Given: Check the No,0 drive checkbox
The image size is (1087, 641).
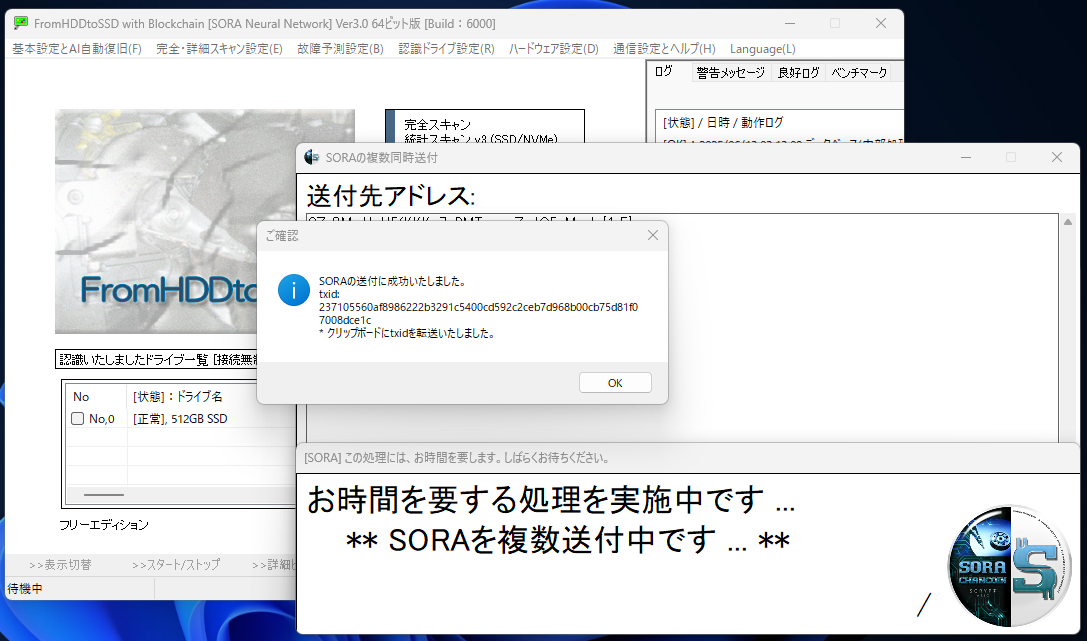Looking at the screenshot, I should click(x=78, y=419).
